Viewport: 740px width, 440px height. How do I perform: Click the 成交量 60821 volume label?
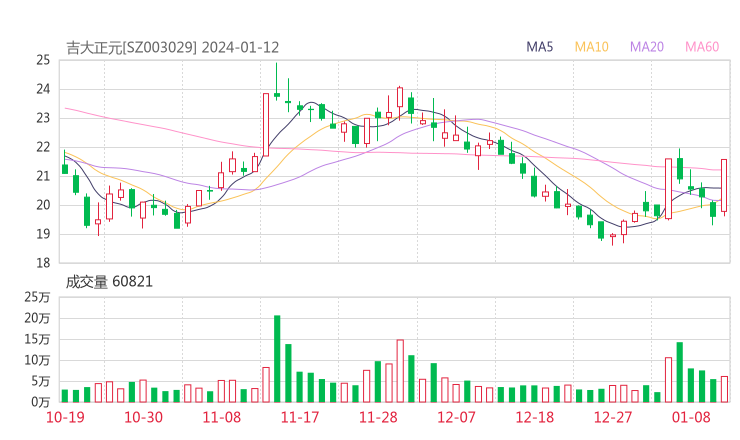(x=109, y=282)
